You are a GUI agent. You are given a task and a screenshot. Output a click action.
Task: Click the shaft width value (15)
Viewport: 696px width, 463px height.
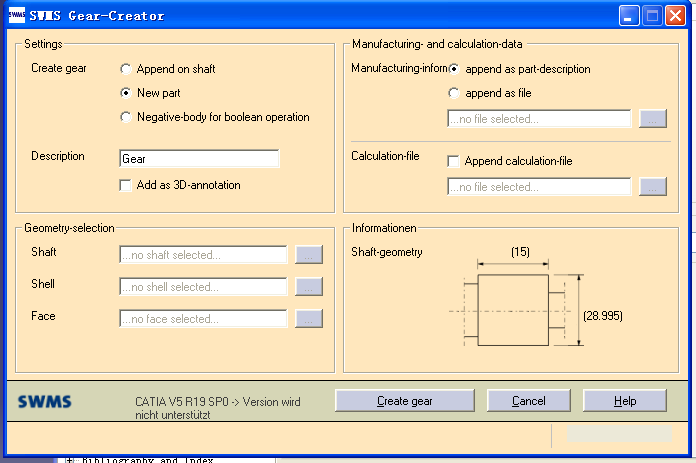click(520, 252)
